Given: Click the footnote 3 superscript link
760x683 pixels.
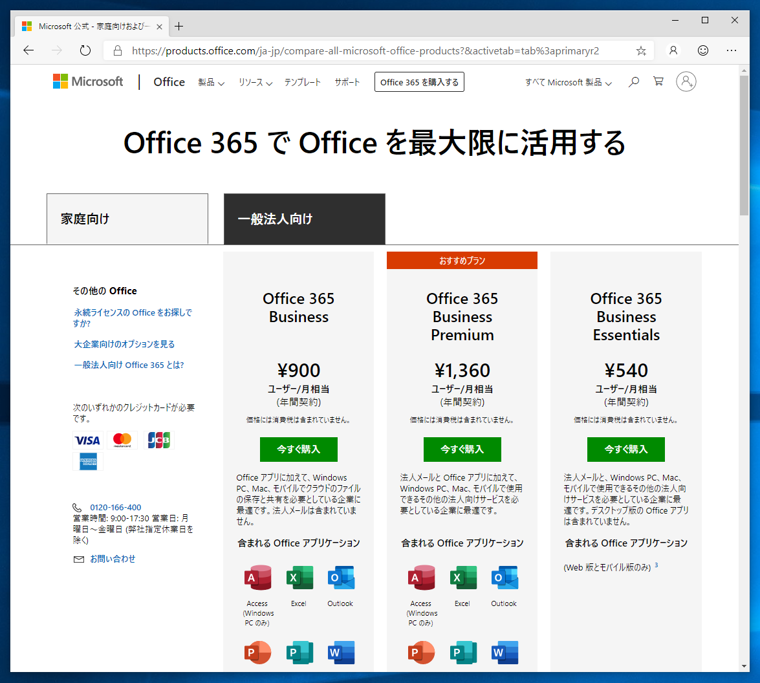Looking at the screenshot, I should pos(656,565).
